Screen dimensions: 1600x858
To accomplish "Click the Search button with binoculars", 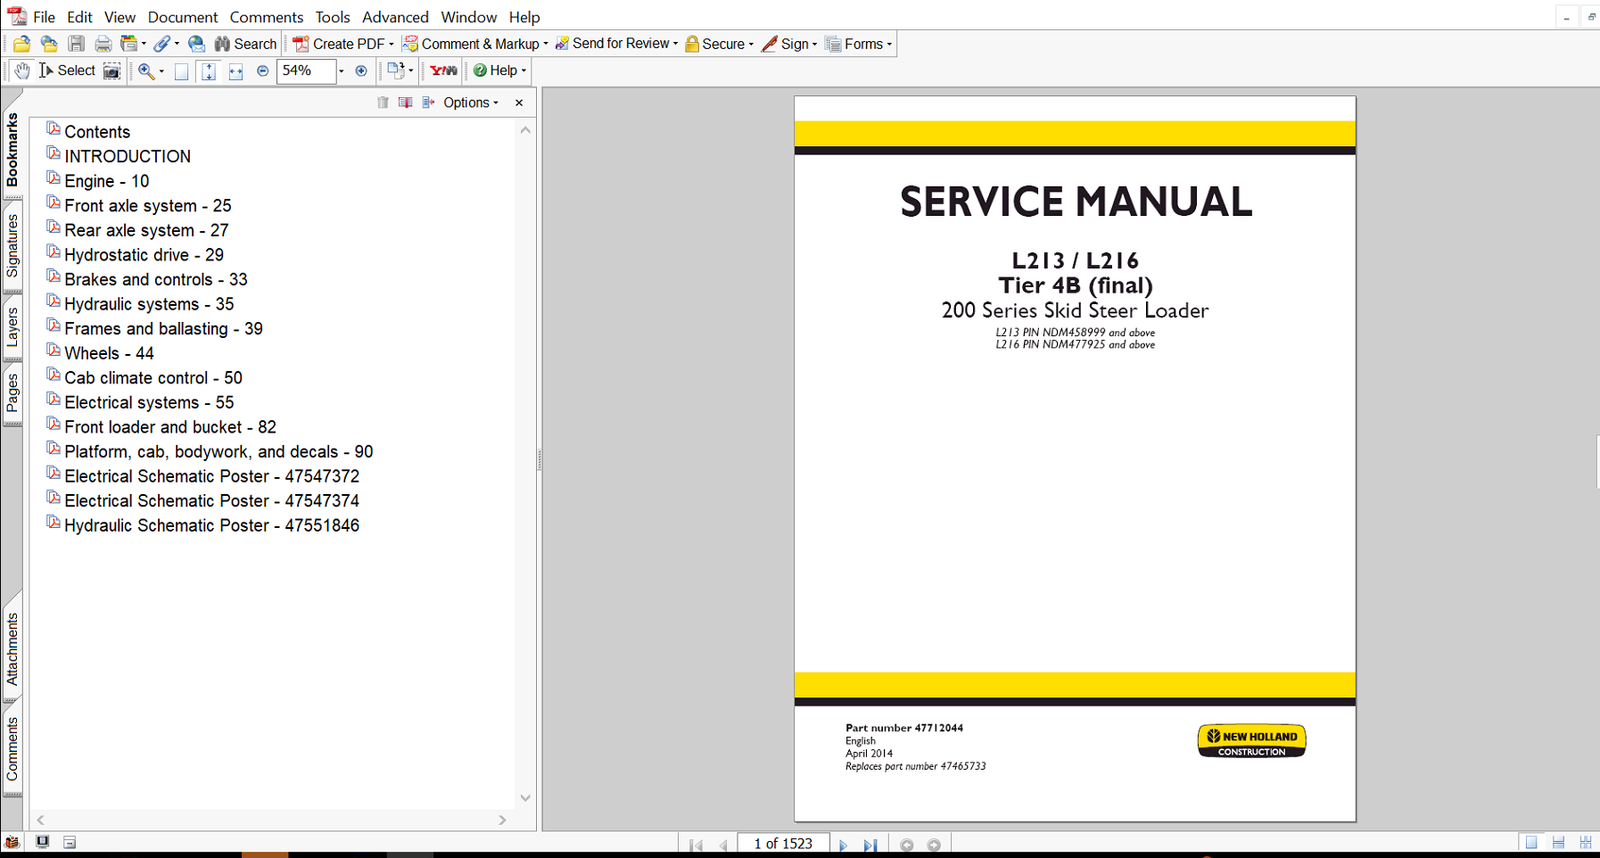I will pos(246,44).
